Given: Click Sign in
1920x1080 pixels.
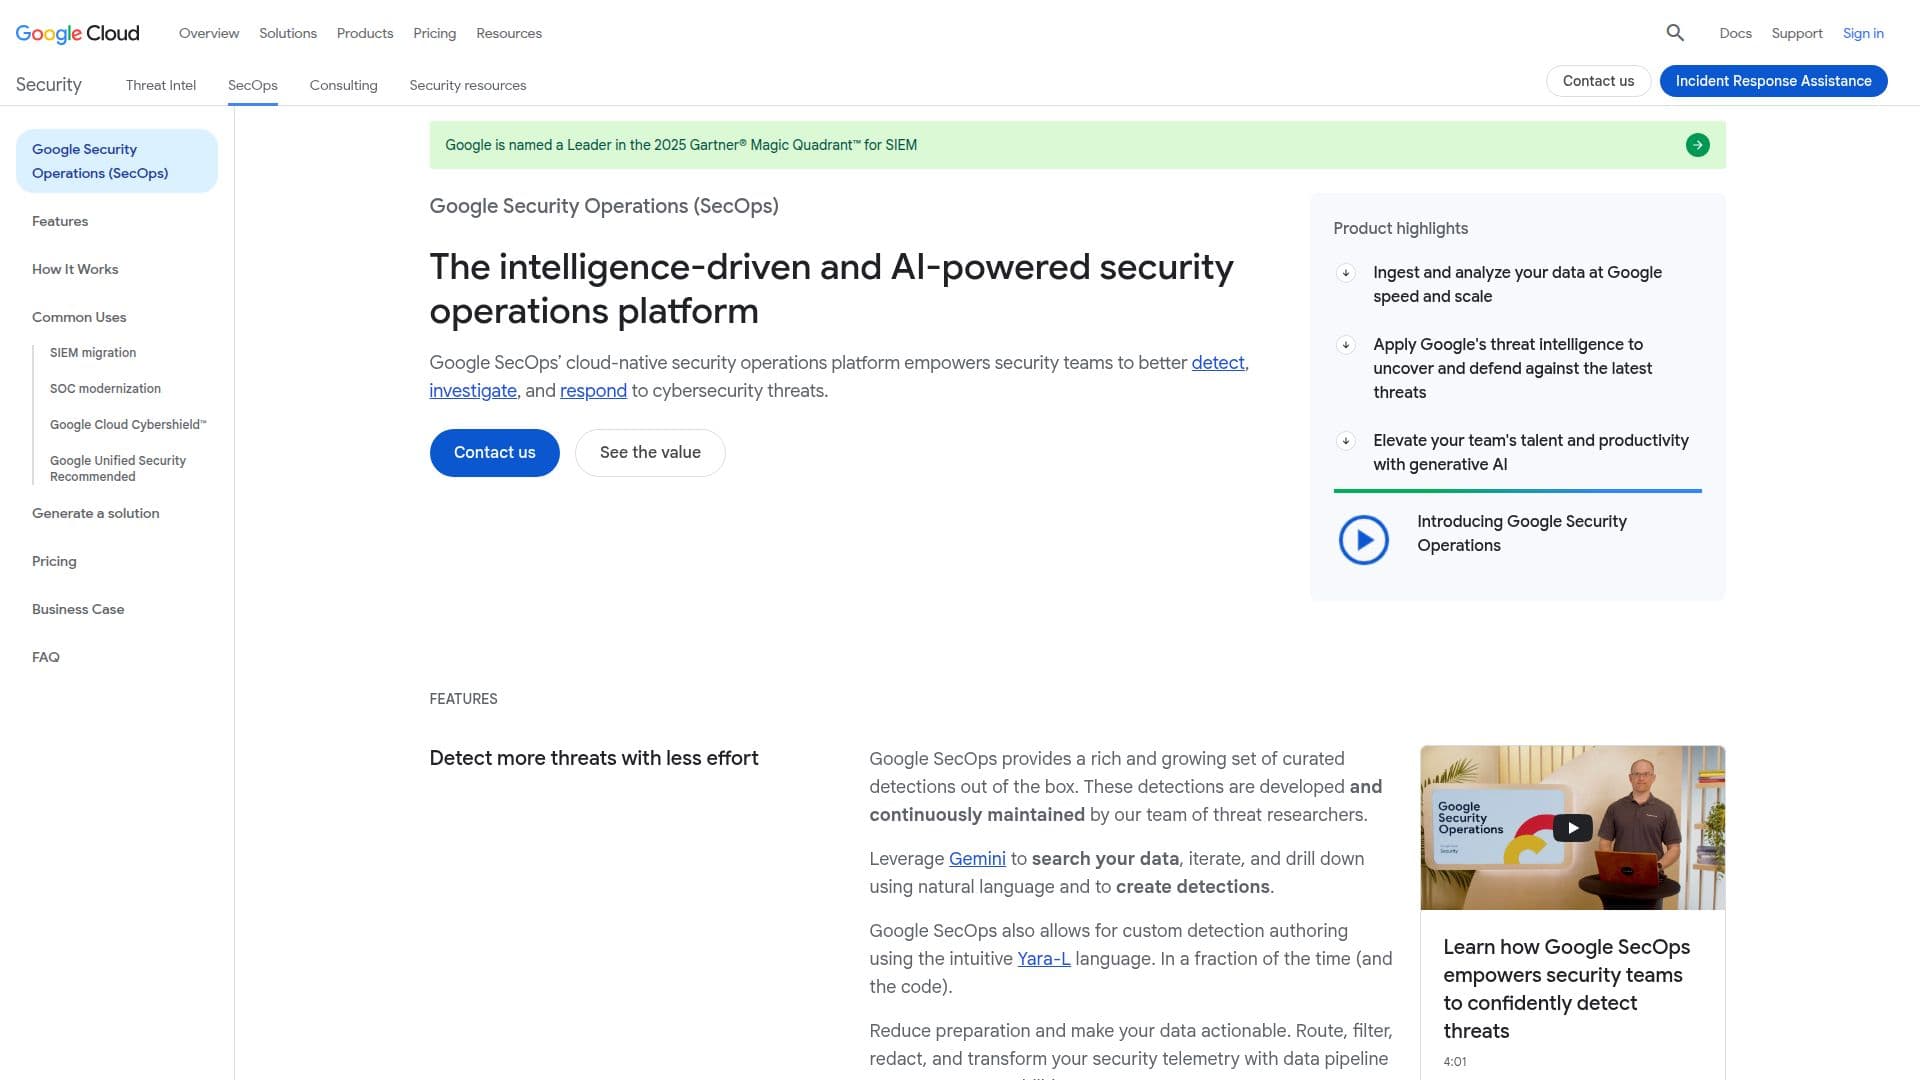Looking at the screenshot, I should (x=1863, y=33).
